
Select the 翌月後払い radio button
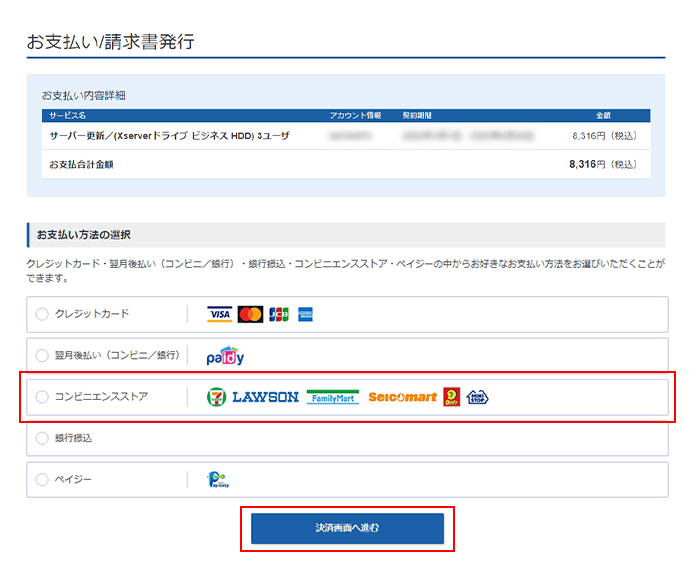42,356
